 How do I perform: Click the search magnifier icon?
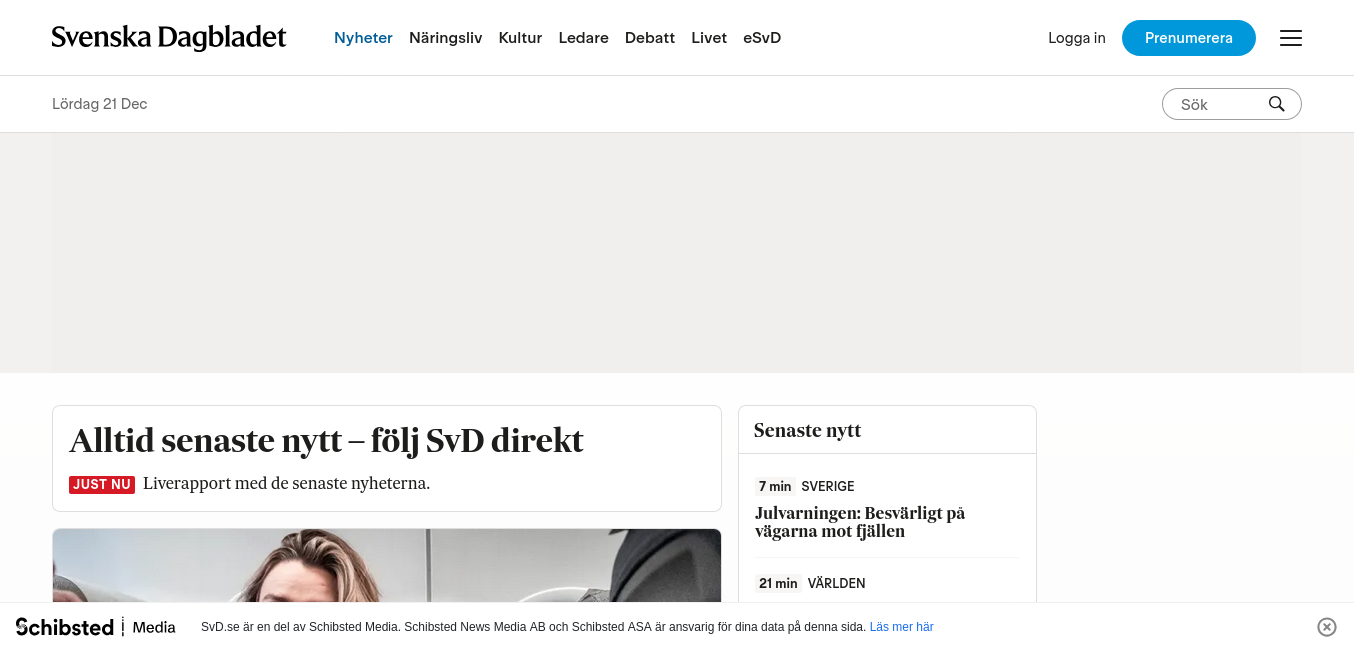click(x=1276, y=104)
